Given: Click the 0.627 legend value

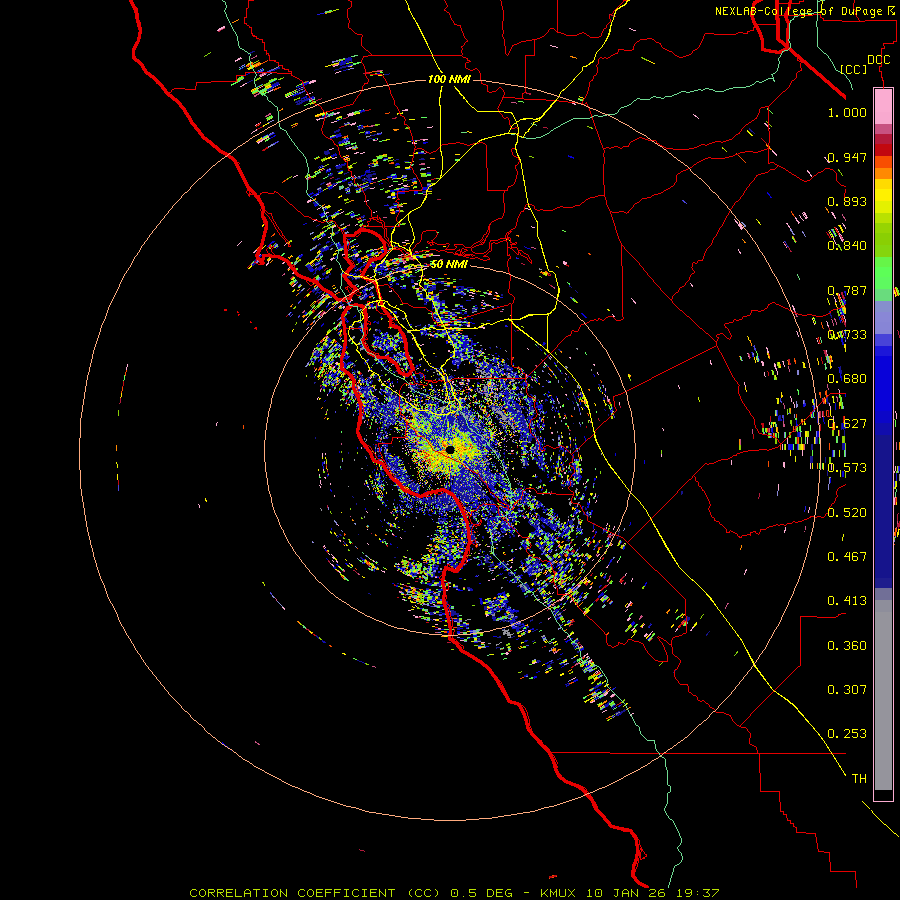Looking at the screenshot, I should 847,424.
